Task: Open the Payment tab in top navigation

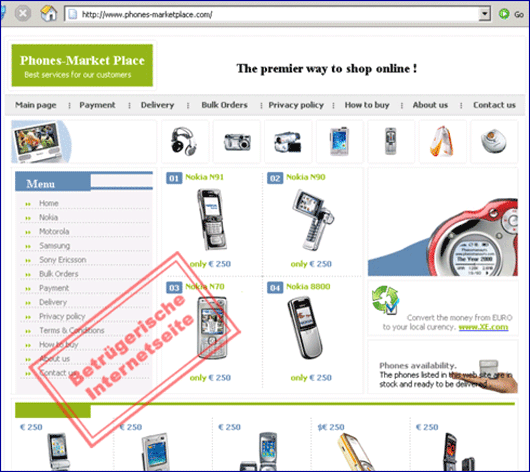Action: tap(97, 105)
